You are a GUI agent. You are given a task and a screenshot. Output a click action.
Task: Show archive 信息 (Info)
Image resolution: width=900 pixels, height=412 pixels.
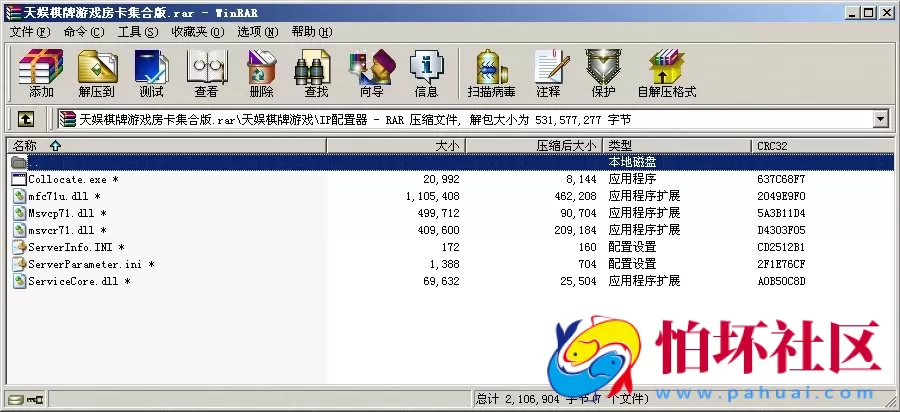tap(426, 73)
